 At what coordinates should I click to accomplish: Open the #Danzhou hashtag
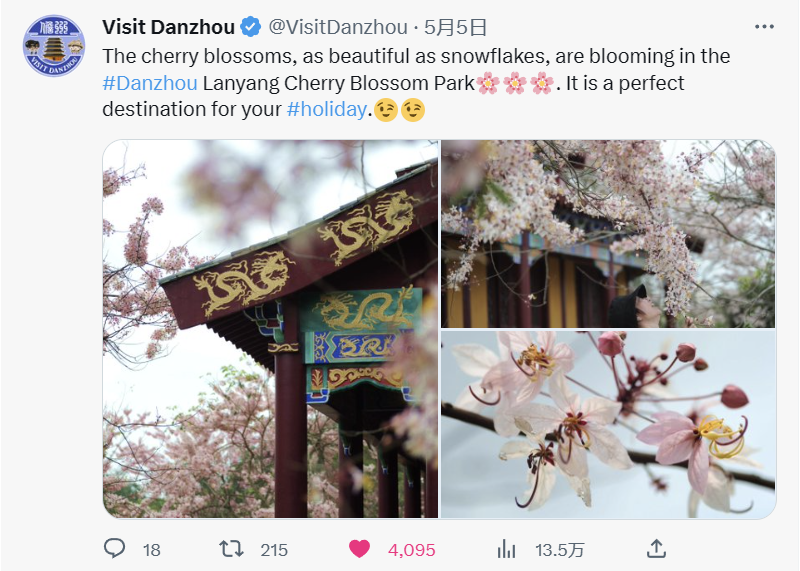point(150,83)
